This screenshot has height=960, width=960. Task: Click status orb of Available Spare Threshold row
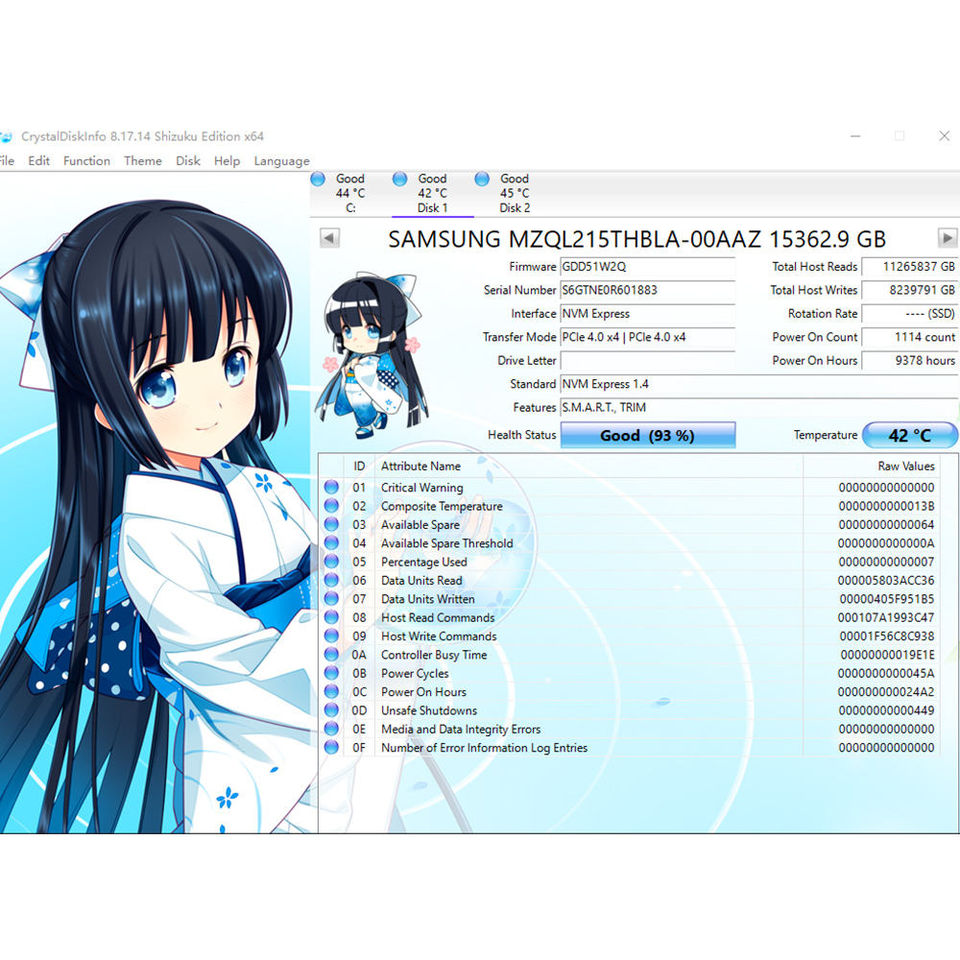(x=331, y=543)
